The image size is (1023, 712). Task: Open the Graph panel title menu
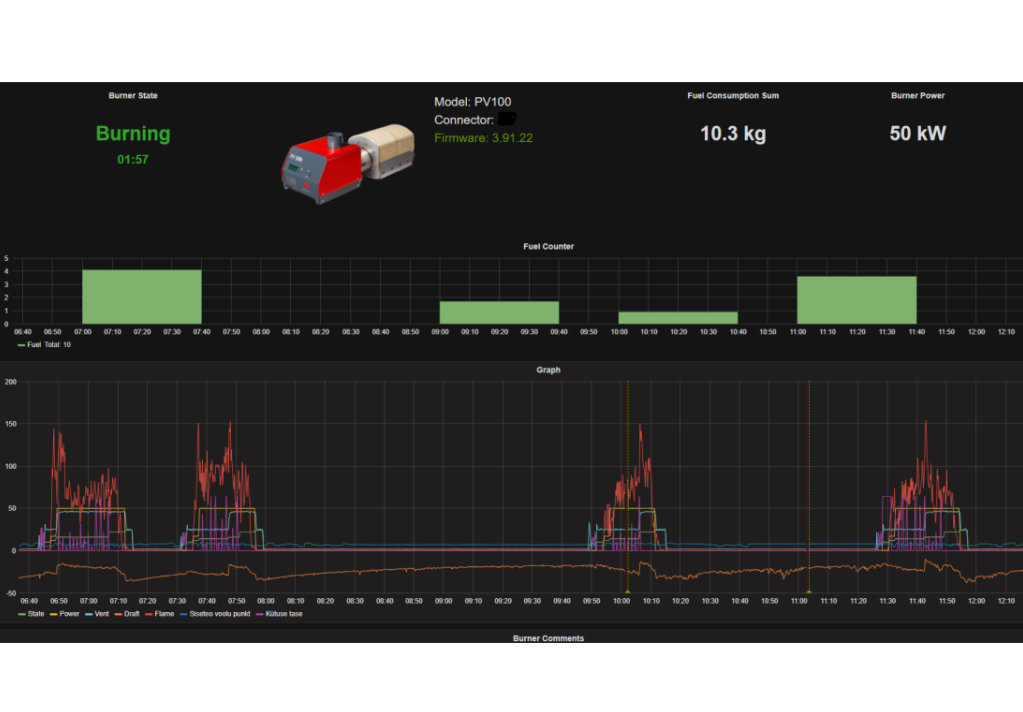(548, 370)
